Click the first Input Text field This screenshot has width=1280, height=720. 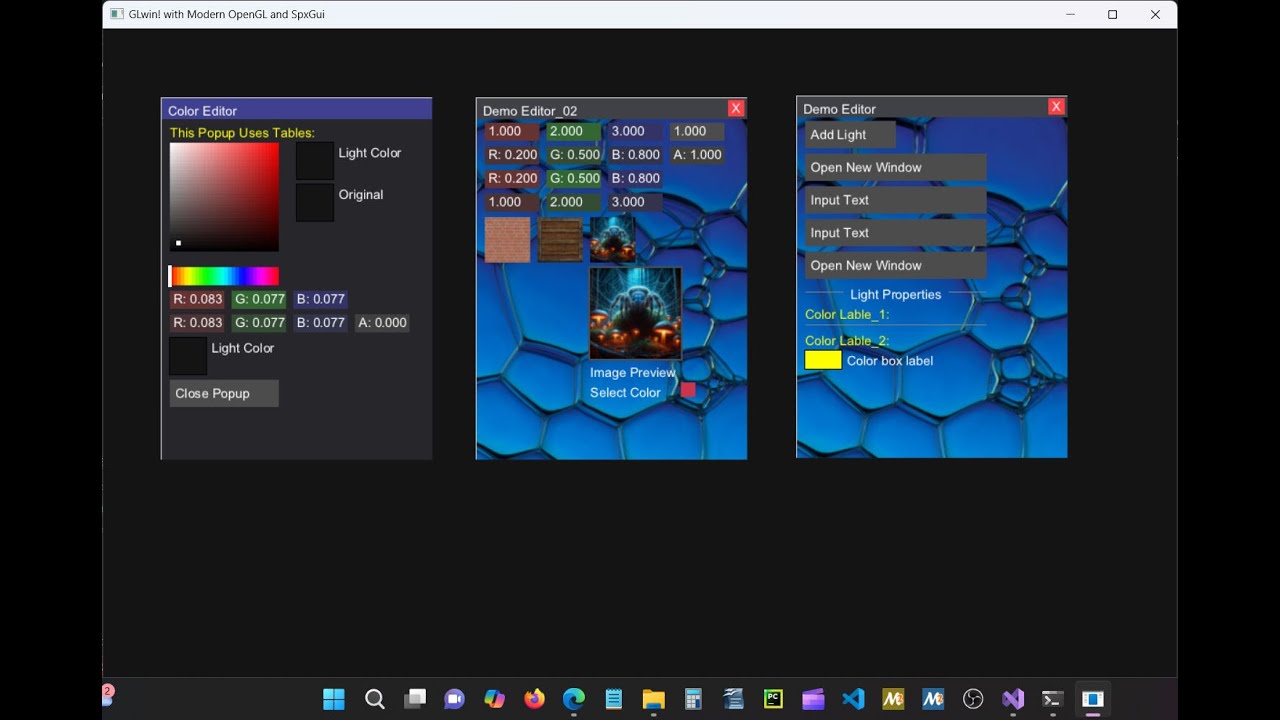(x=896, y=200)
